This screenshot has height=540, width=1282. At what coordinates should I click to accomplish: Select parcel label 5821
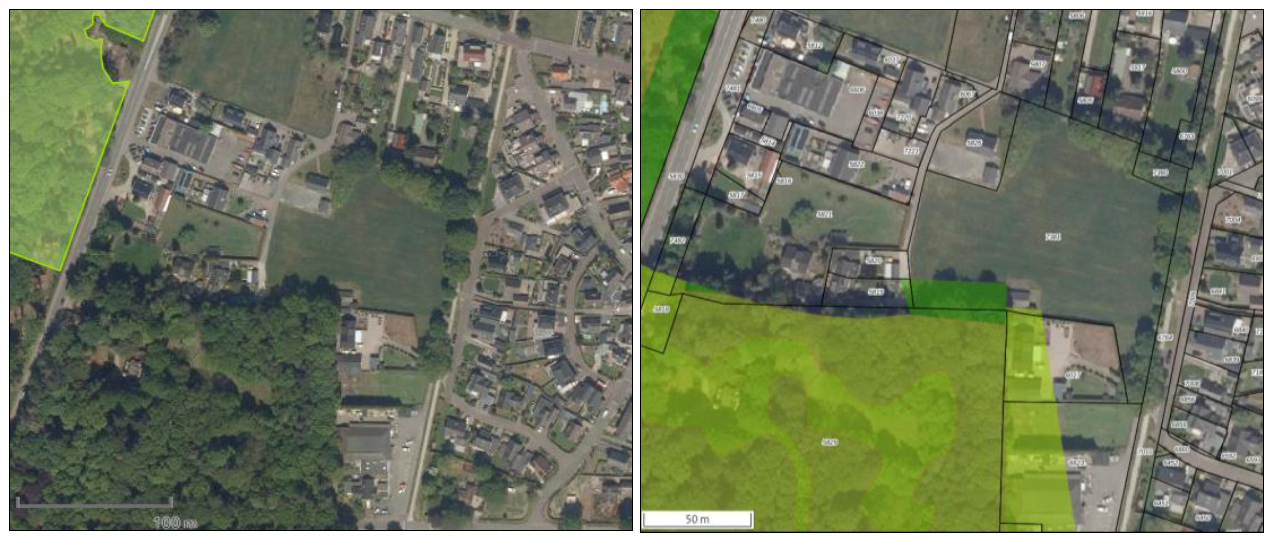(824, 214)
